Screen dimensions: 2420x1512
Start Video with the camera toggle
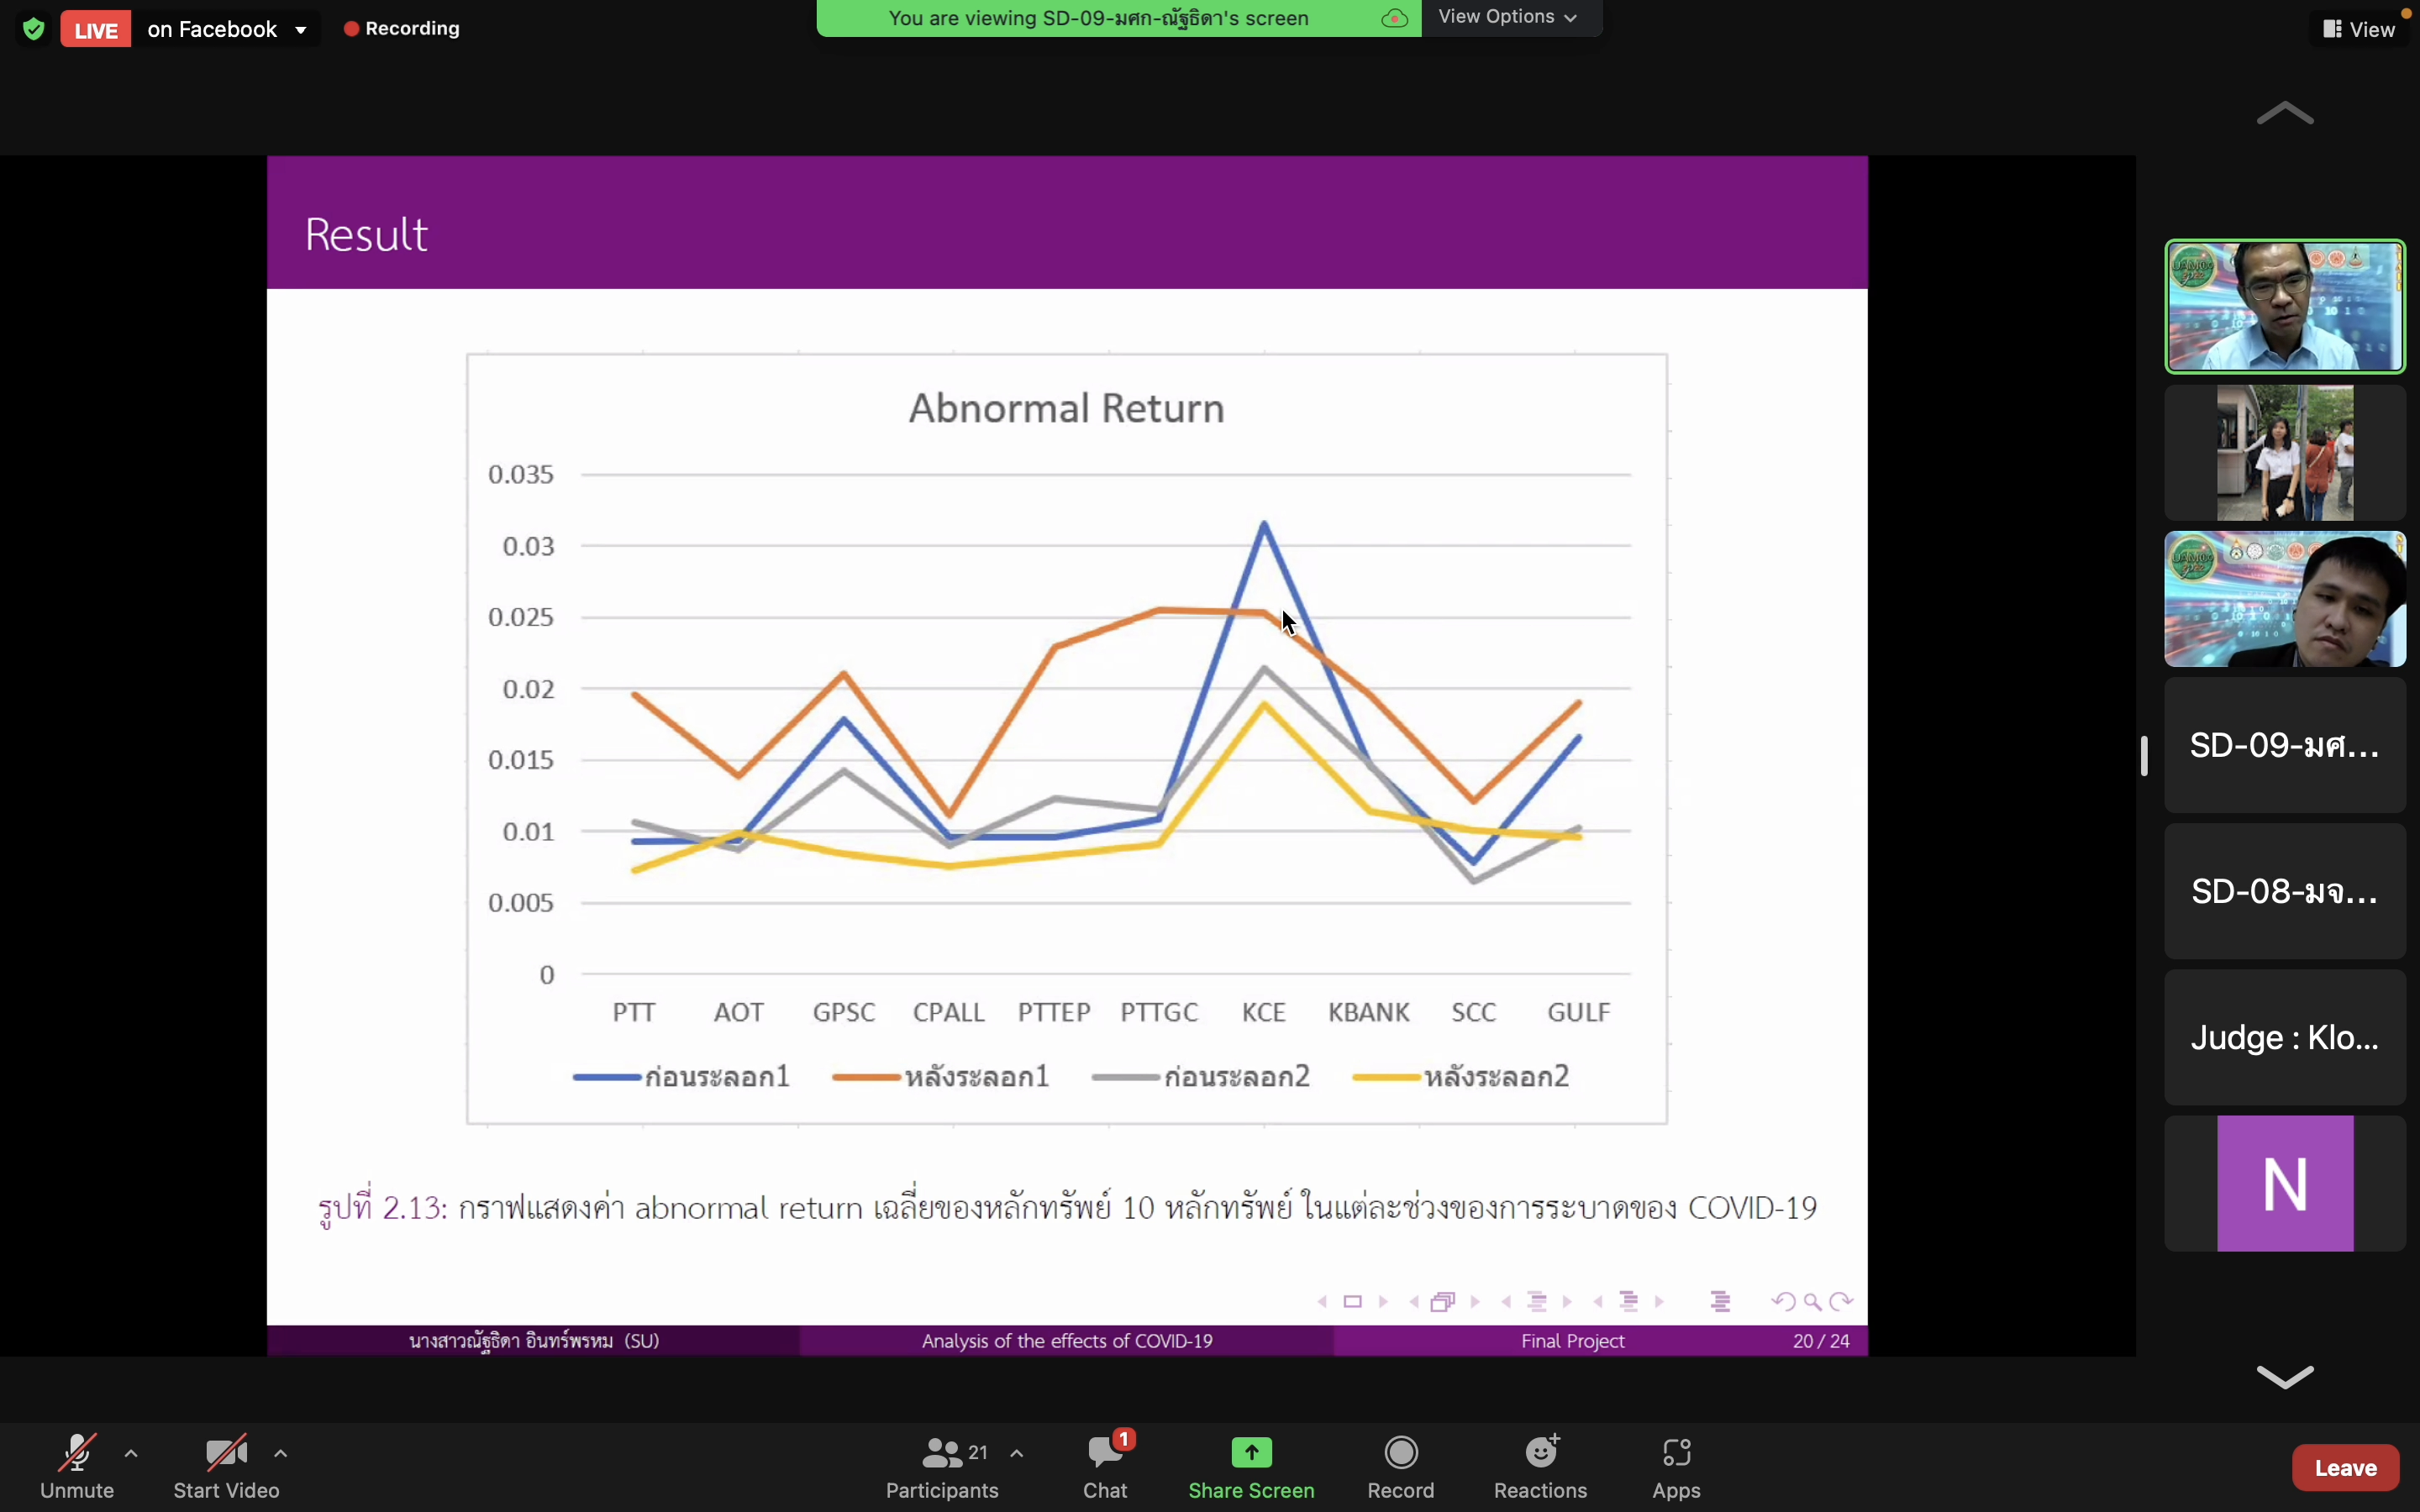[x=226, y=1467]
